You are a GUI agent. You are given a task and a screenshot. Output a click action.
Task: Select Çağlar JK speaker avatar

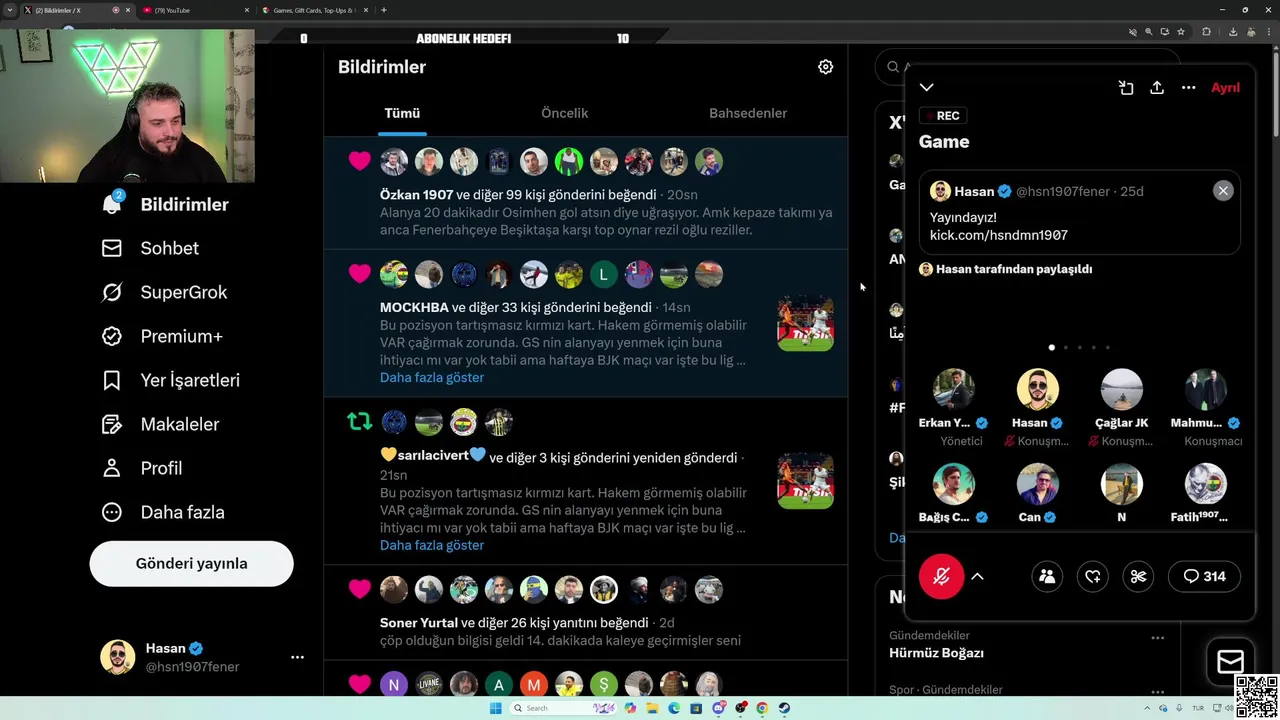(1121, 390)
